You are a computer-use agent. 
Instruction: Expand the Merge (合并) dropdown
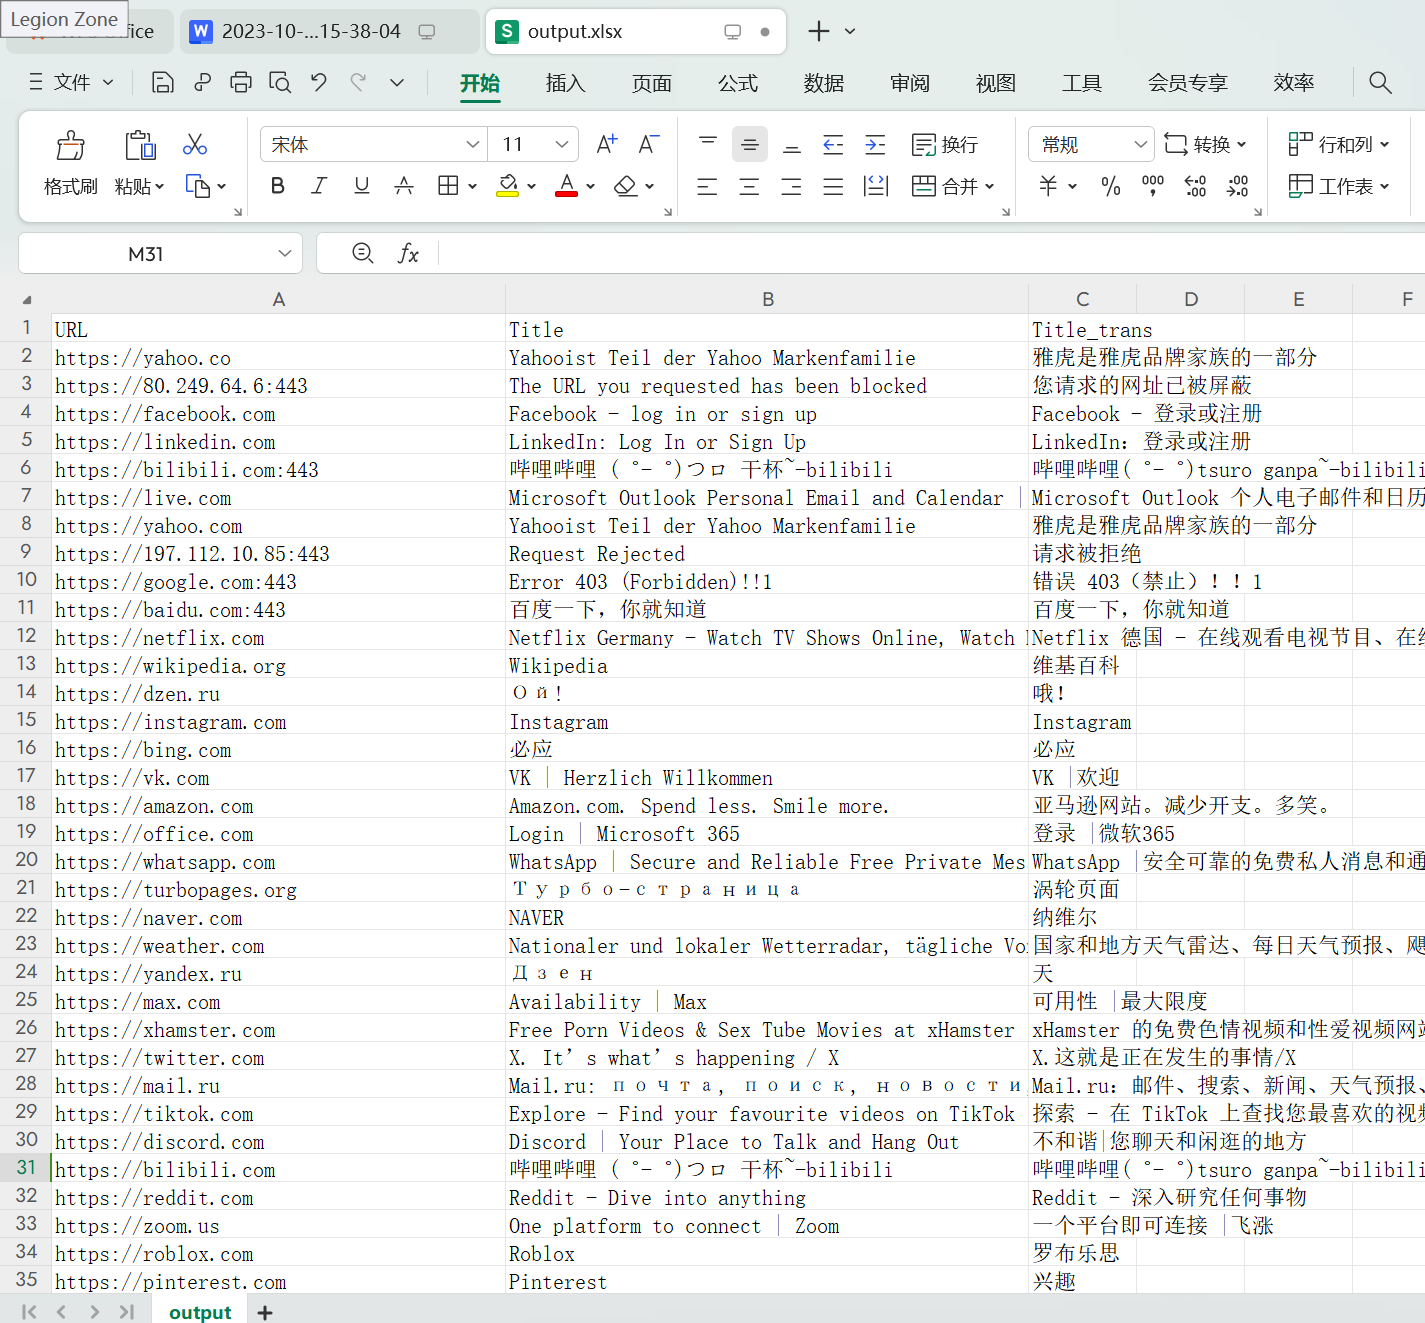pyautogui.click(x=990, y=186)
